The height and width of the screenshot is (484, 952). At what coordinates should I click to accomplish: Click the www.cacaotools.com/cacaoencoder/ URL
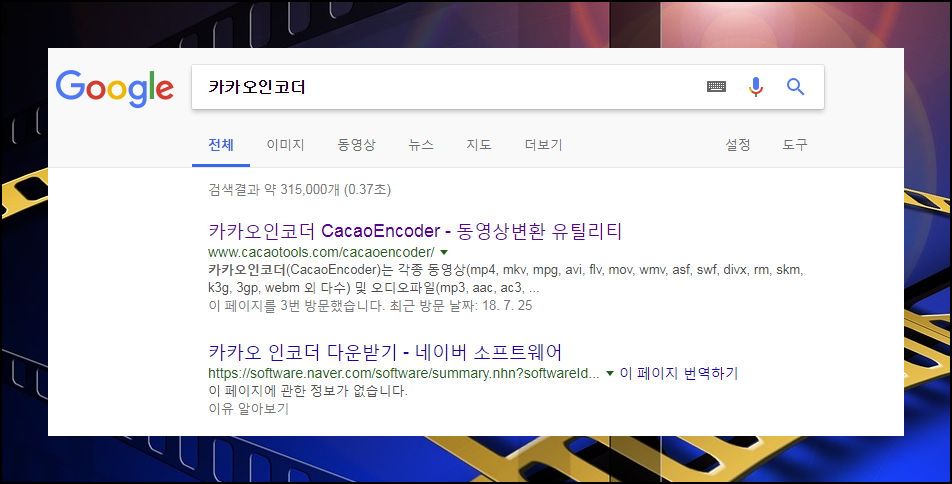coord(321,252)
